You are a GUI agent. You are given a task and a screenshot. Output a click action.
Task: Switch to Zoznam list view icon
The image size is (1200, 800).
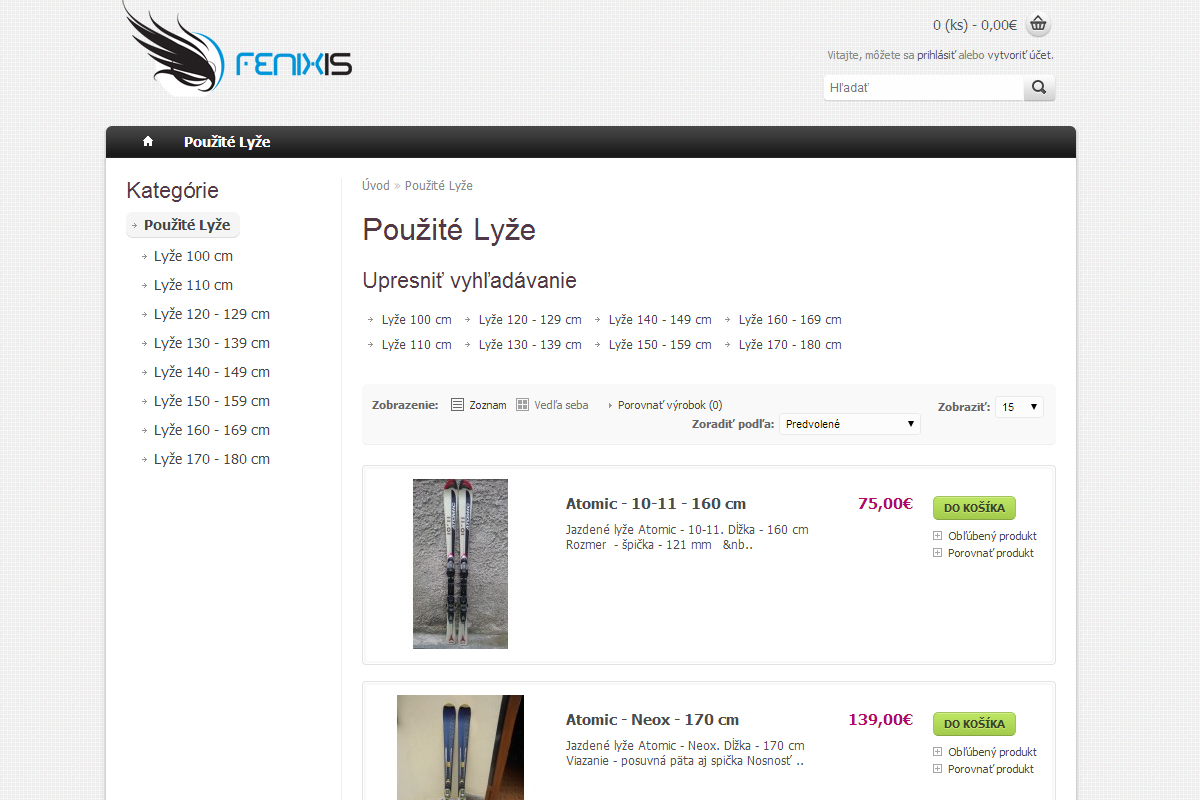(456, 404)
